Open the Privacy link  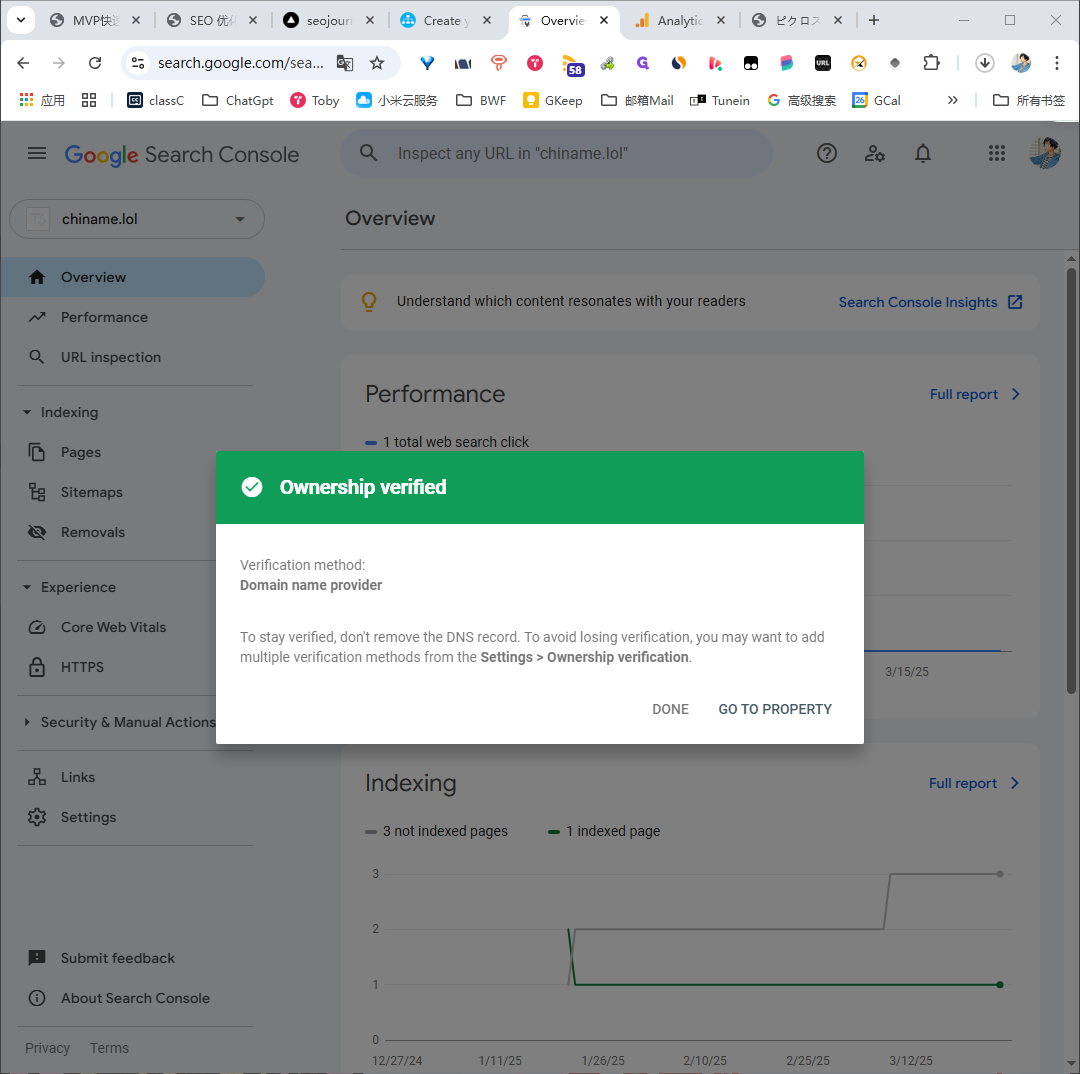(x=48, y=1048)
